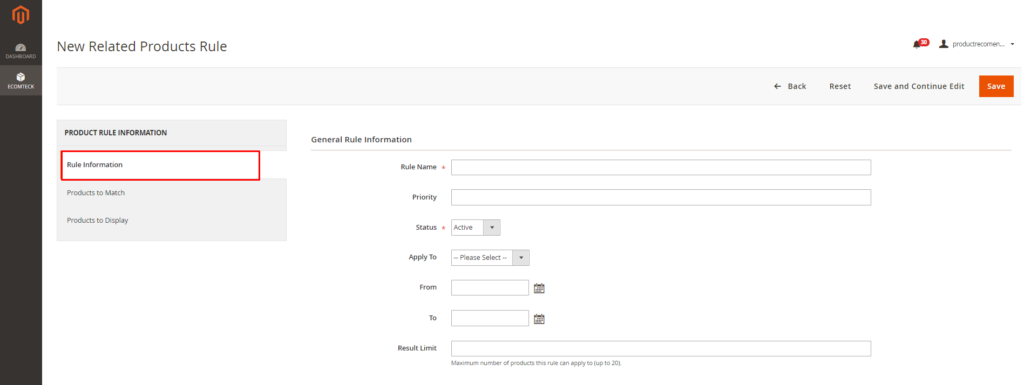Focus the Result Limit input field
The image size is (1024, 385).
click(x=661, y=348)
